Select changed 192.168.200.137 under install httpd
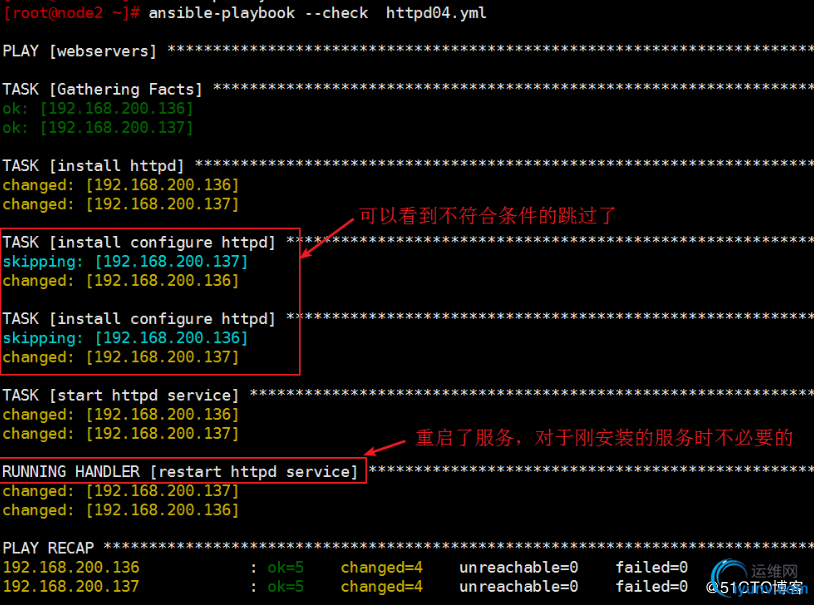 (121, 205)
